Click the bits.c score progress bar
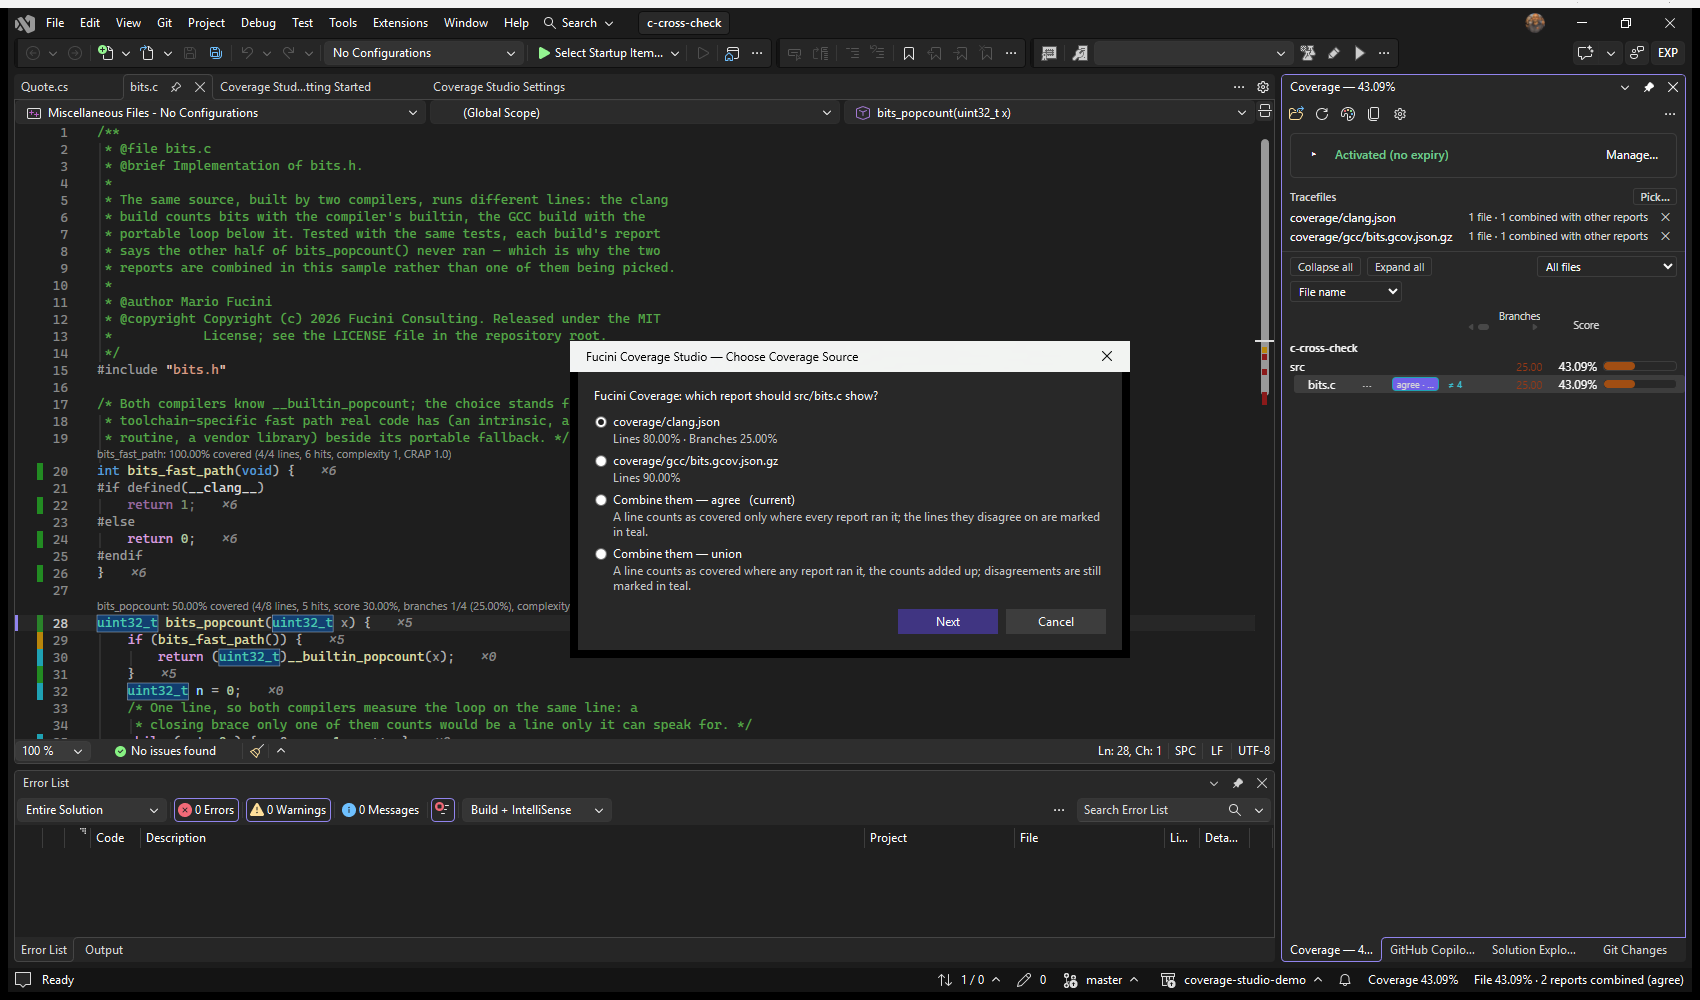The width and height of the screenshot is (1700, 1000). click(x=1640, y=385)
